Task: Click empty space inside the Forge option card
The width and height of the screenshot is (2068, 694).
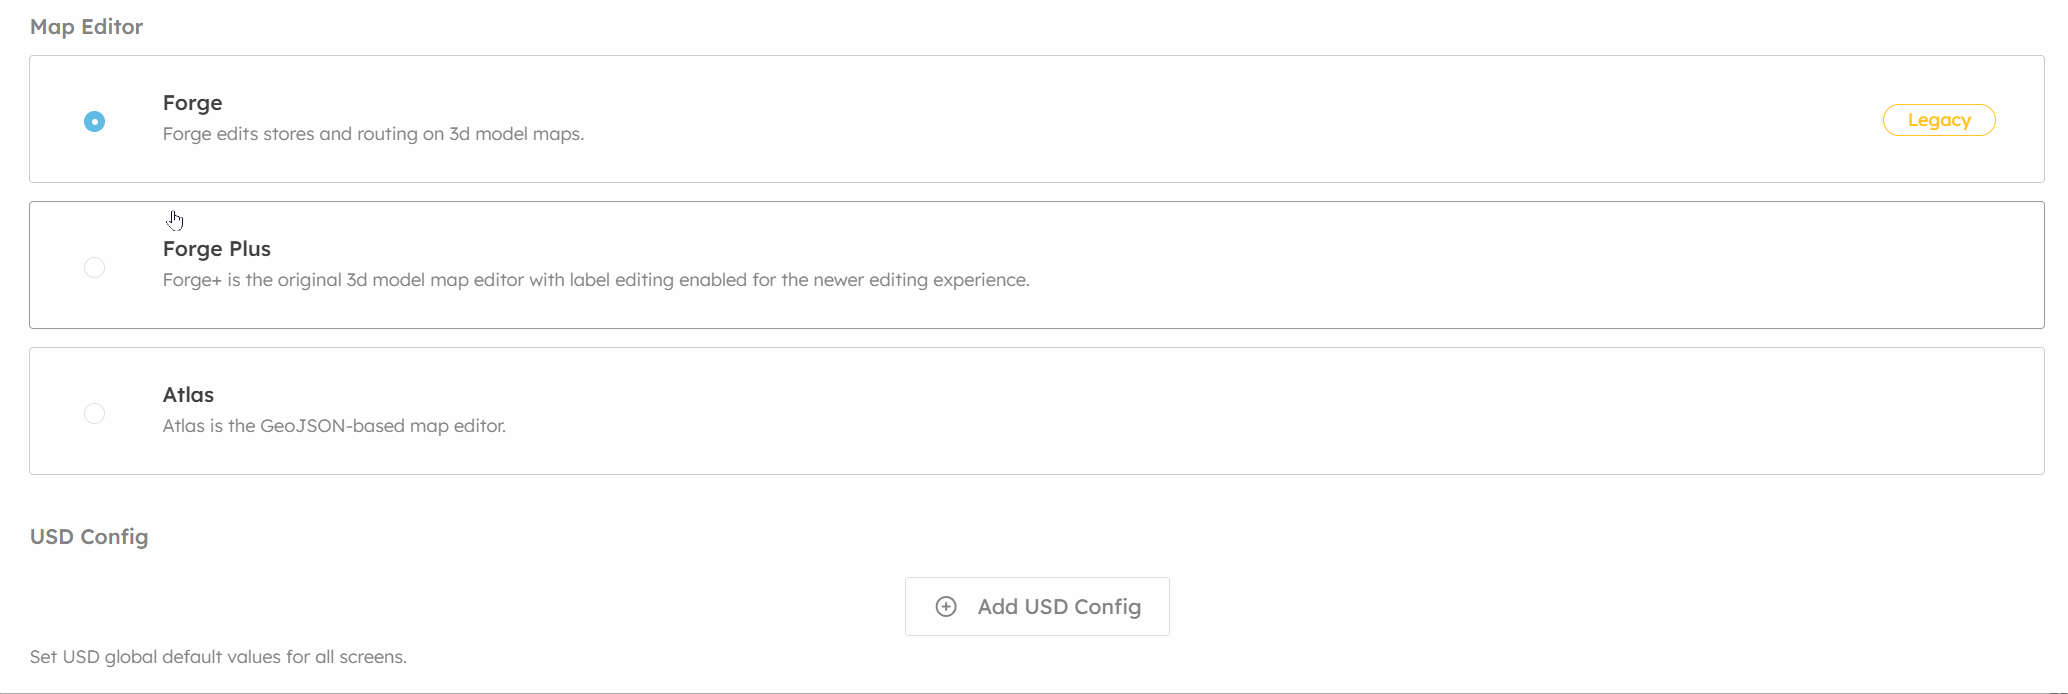Action: tap(1200, 119)
